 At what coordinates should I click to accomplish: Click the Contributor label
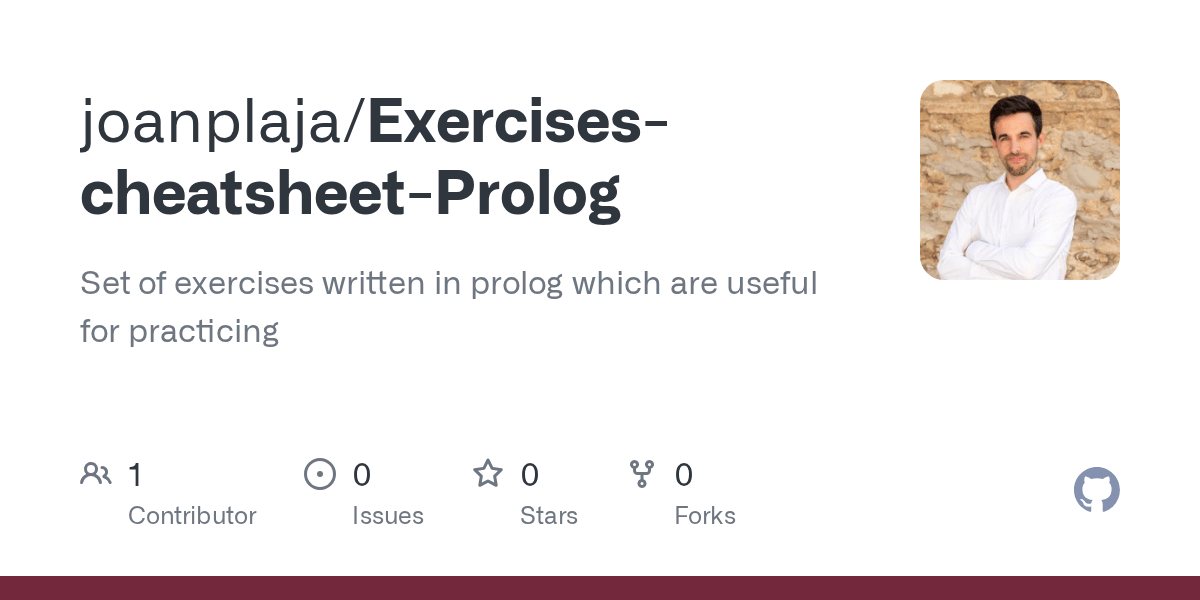click(x=192, y=516)
